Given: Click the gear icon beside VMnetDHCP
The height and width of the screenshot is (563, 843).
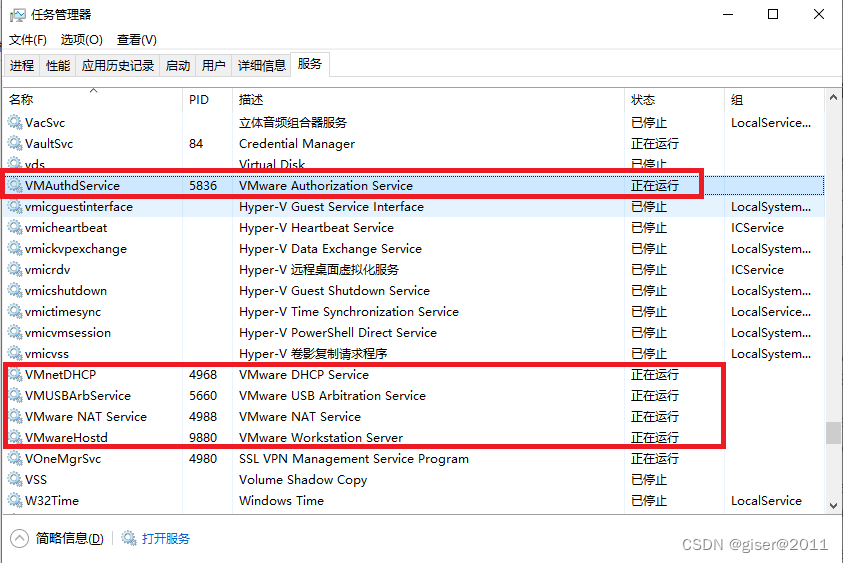Looking at the screenshot, I should pos(15,374).
